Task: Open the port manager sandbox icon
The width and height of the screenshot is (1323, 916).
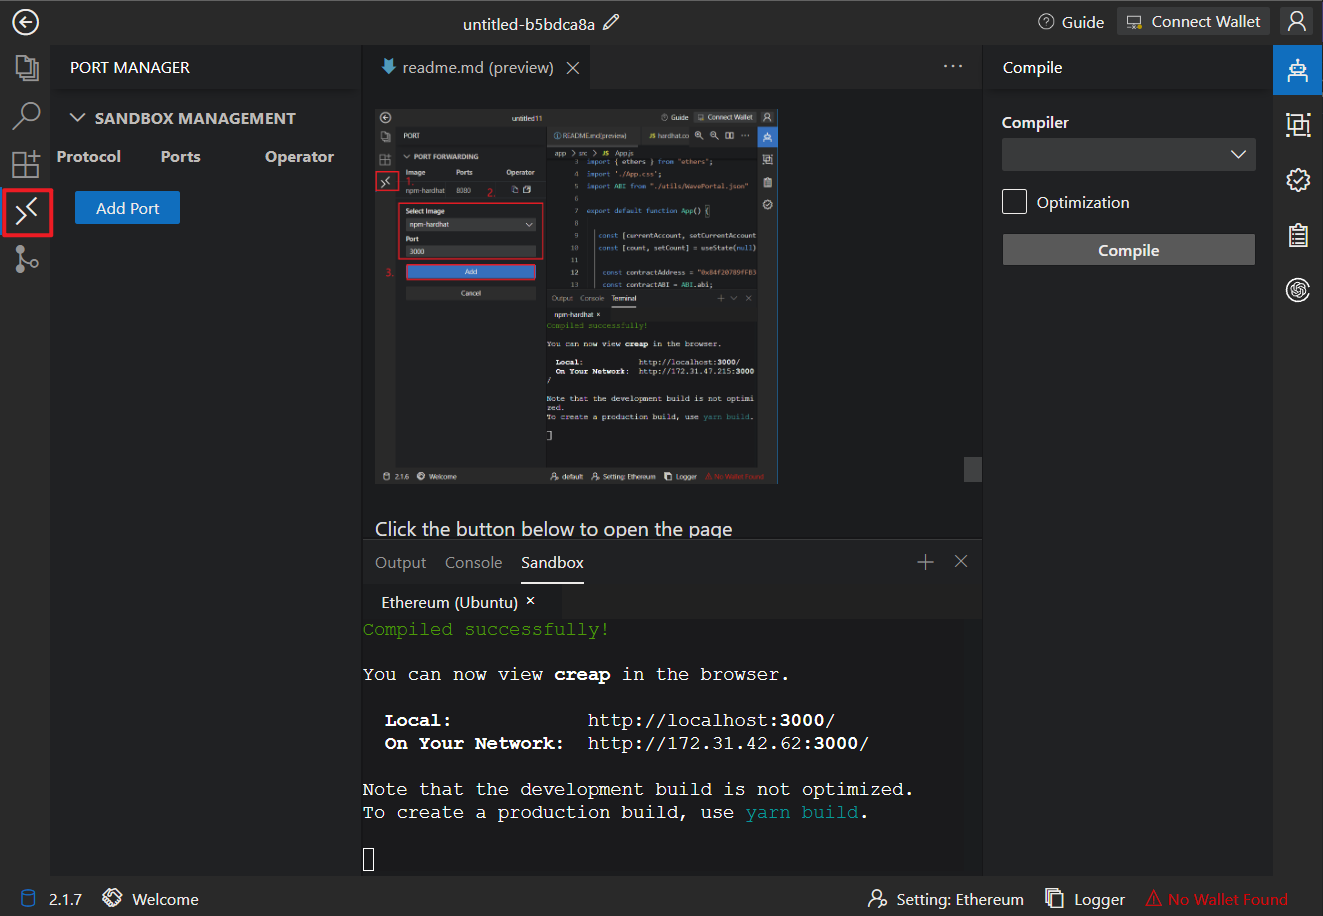Action: tap(27, 212)
